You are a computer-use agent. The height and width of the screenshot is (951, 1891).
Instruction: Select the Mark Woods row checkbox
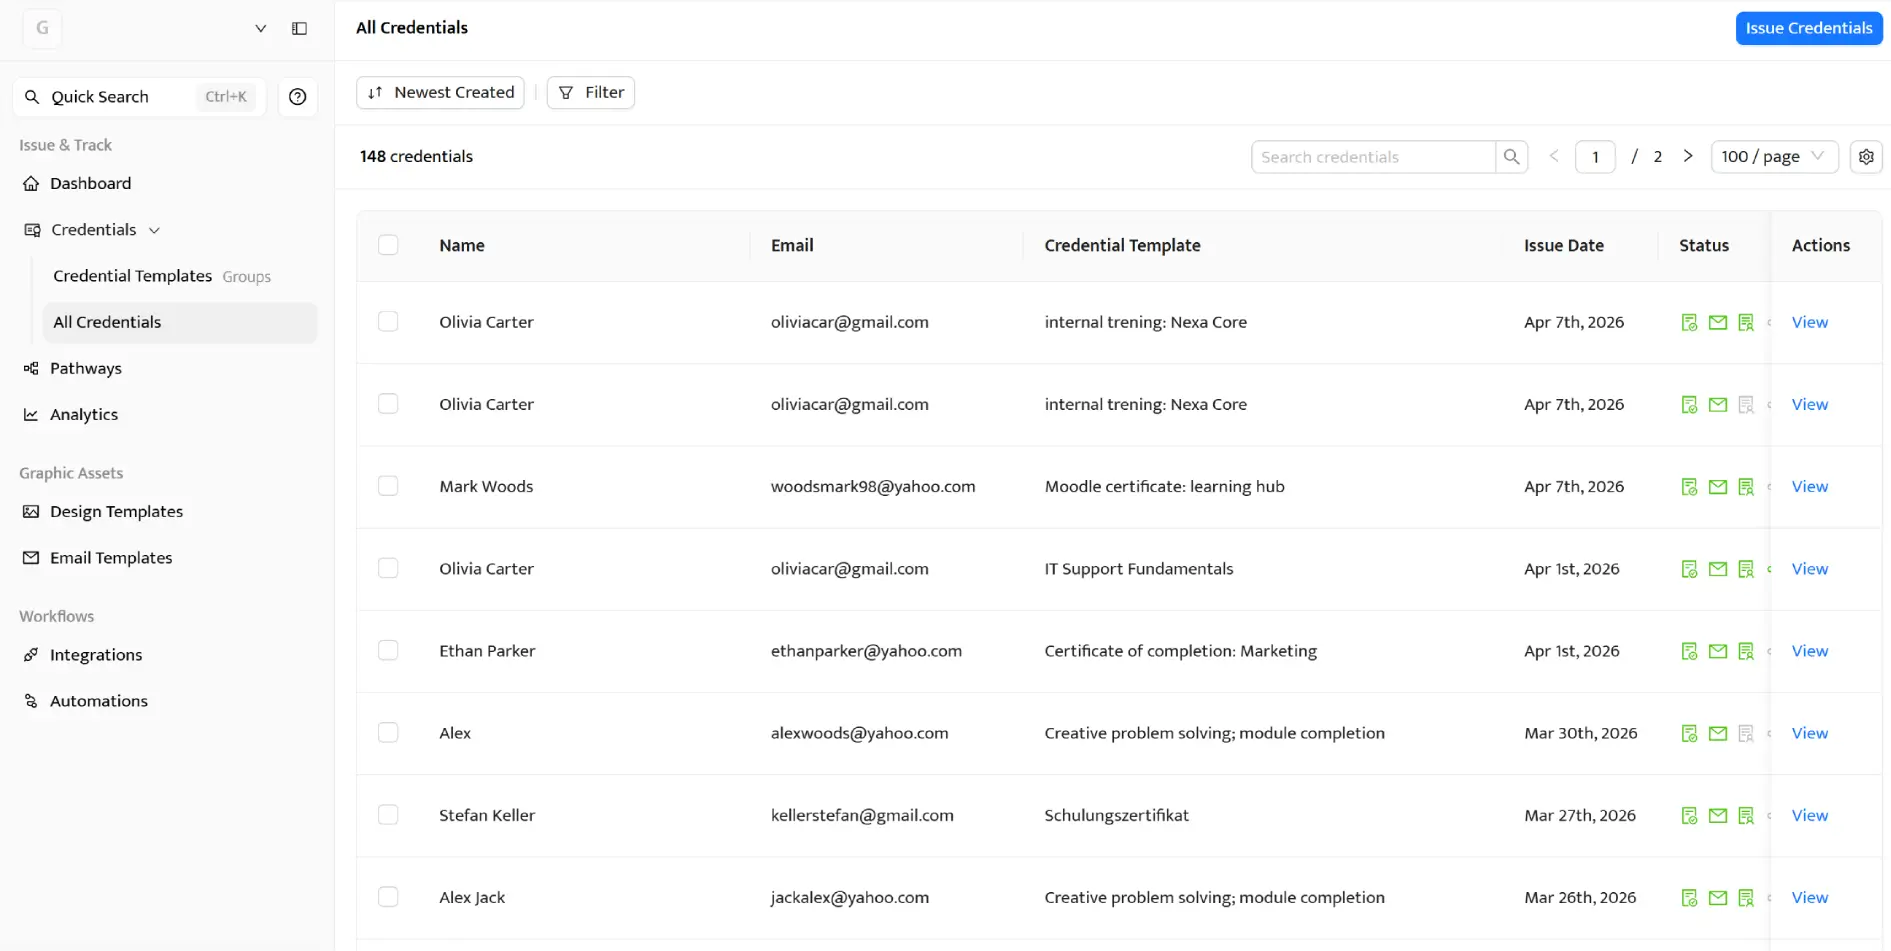[x=388, y=486]
